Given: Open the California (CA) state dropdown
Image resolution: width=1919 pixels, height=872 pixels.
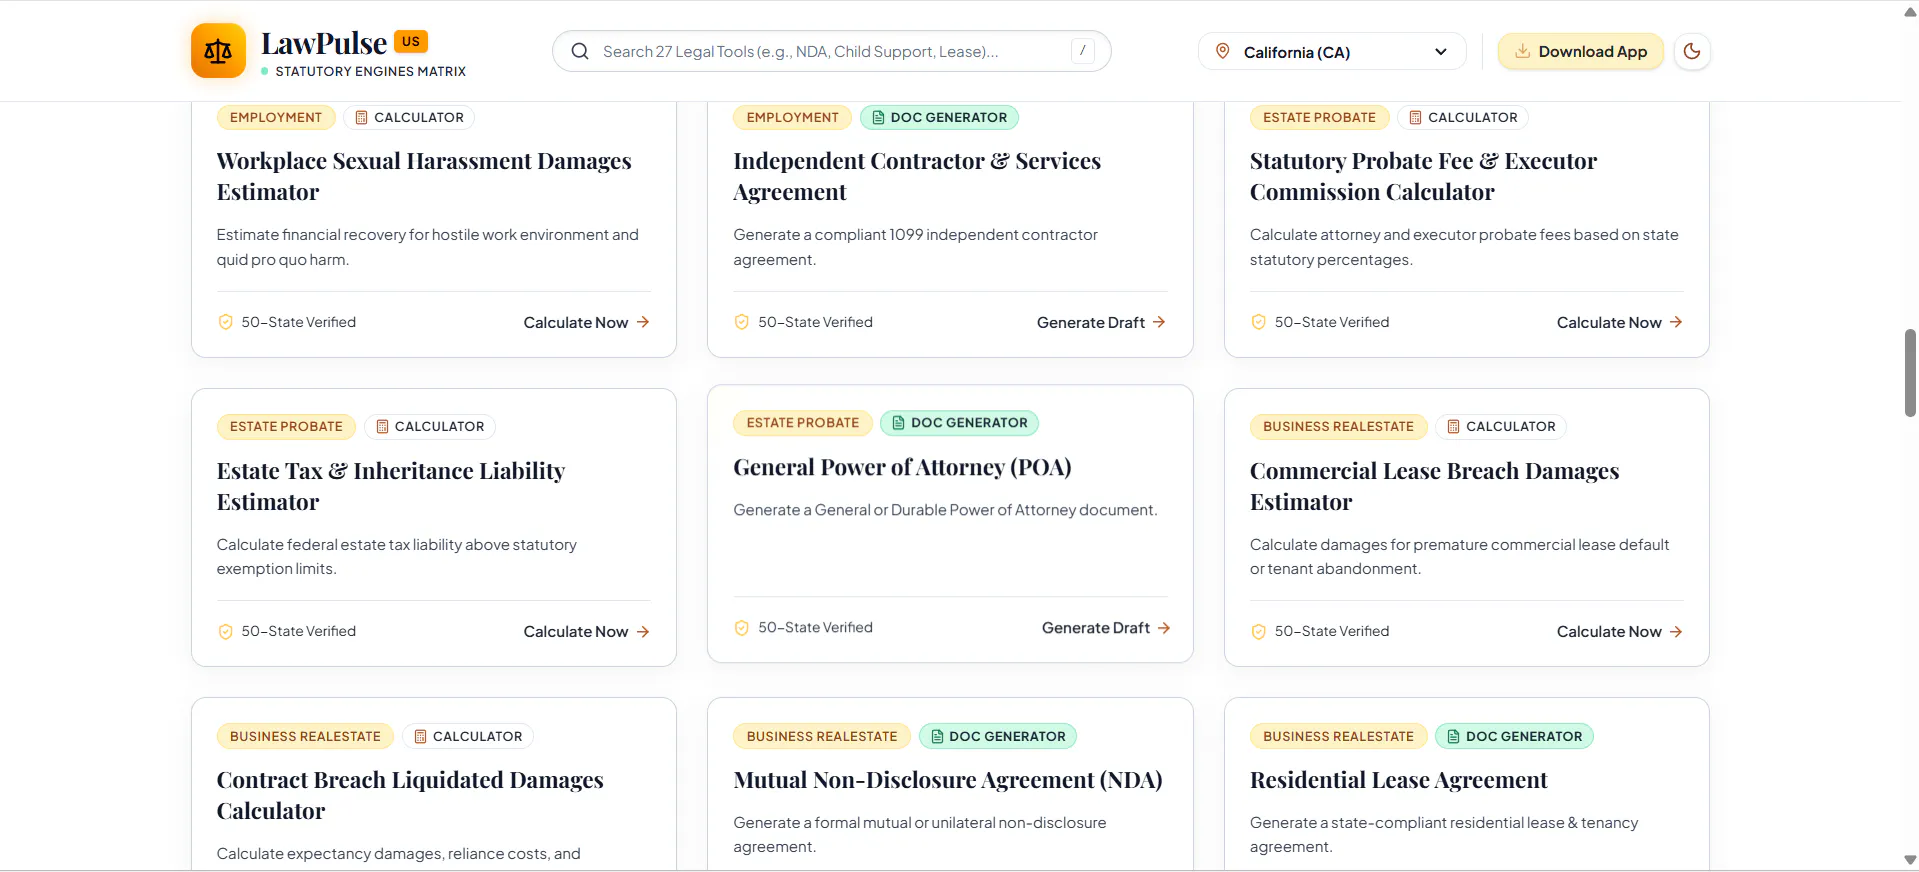Looking at the screenshot, I should (1332, 51).
